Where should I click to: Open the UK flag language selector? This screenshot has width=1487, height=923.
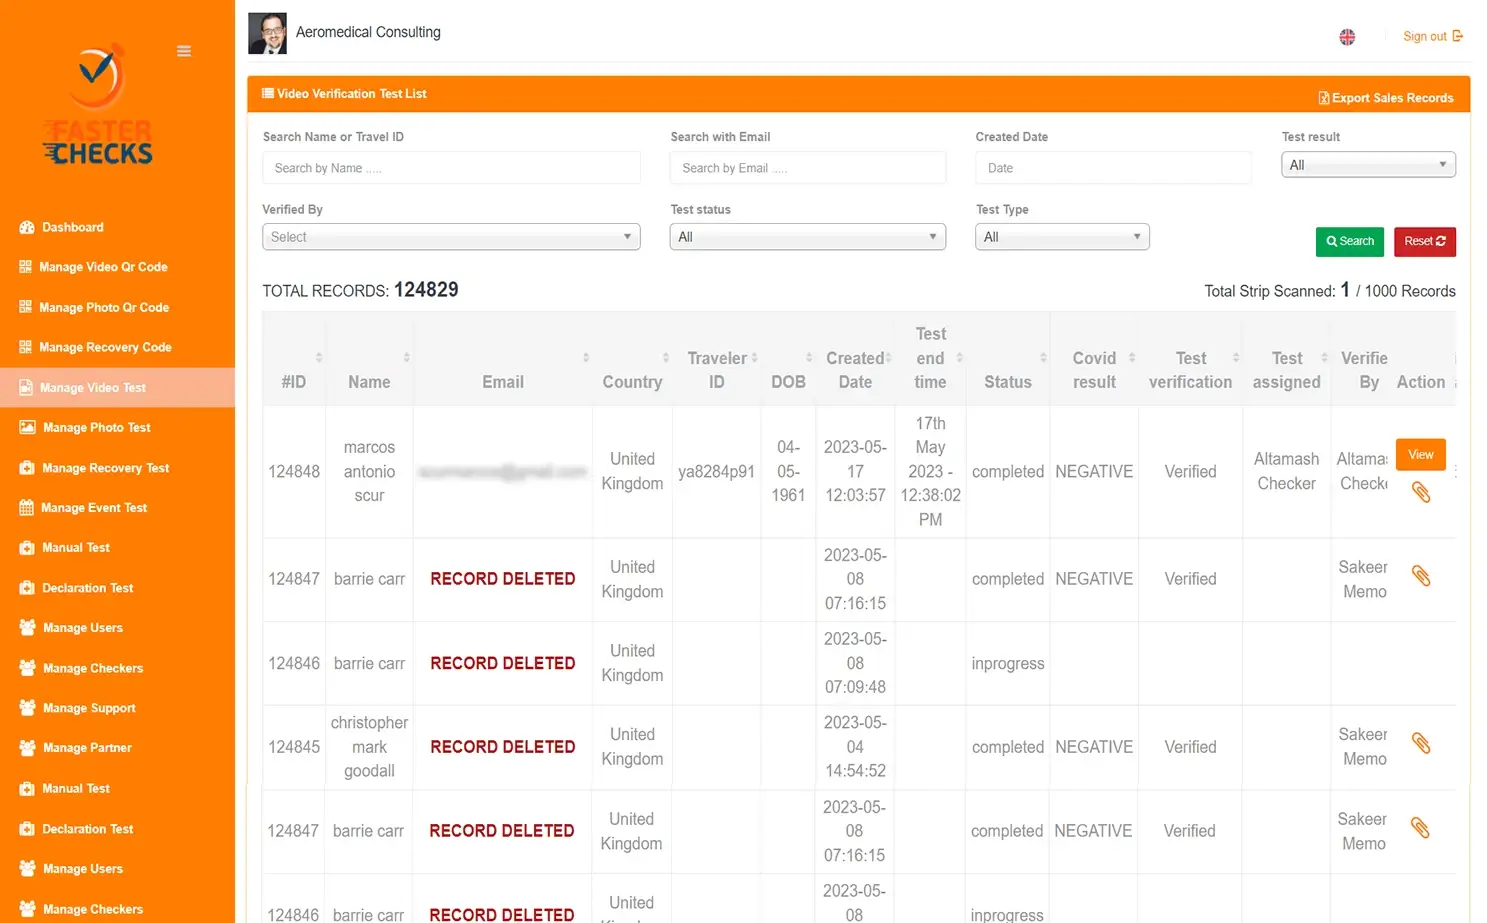pos(1347,36)
